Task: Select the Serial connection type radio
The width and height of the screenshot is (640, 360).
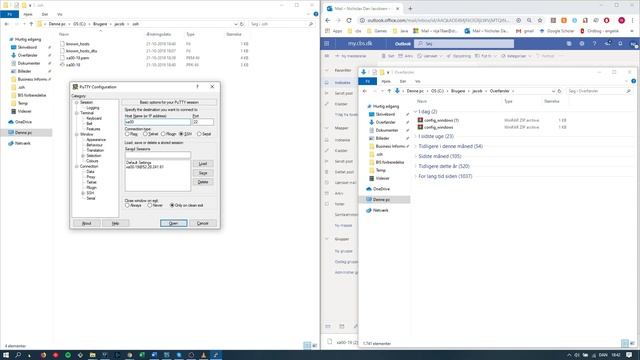Action: point(199,134)
